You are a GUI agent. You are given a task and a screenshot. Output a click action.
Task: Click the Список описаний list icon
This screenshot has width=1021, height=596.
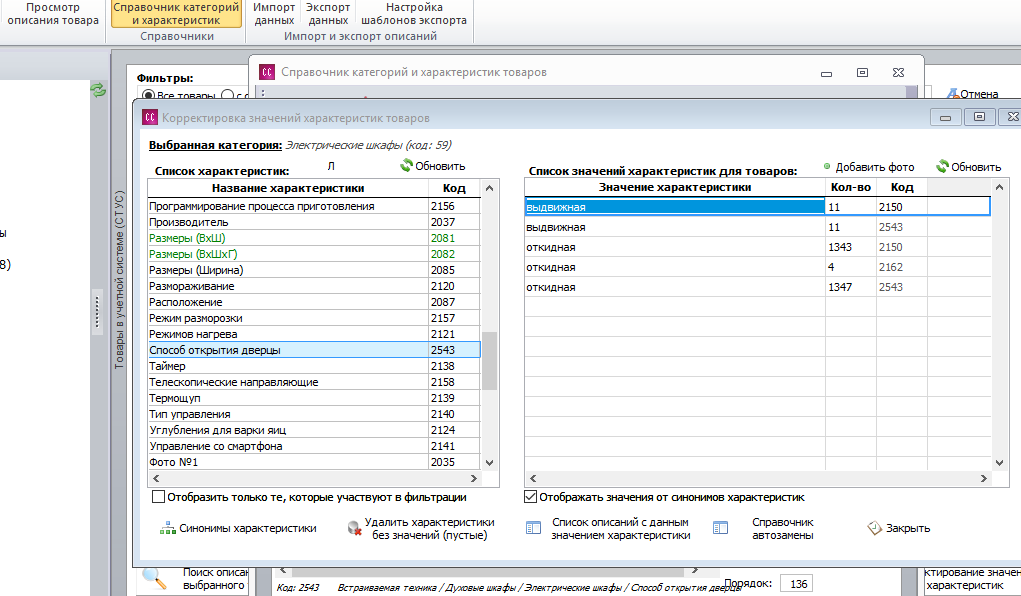[533, 528]
